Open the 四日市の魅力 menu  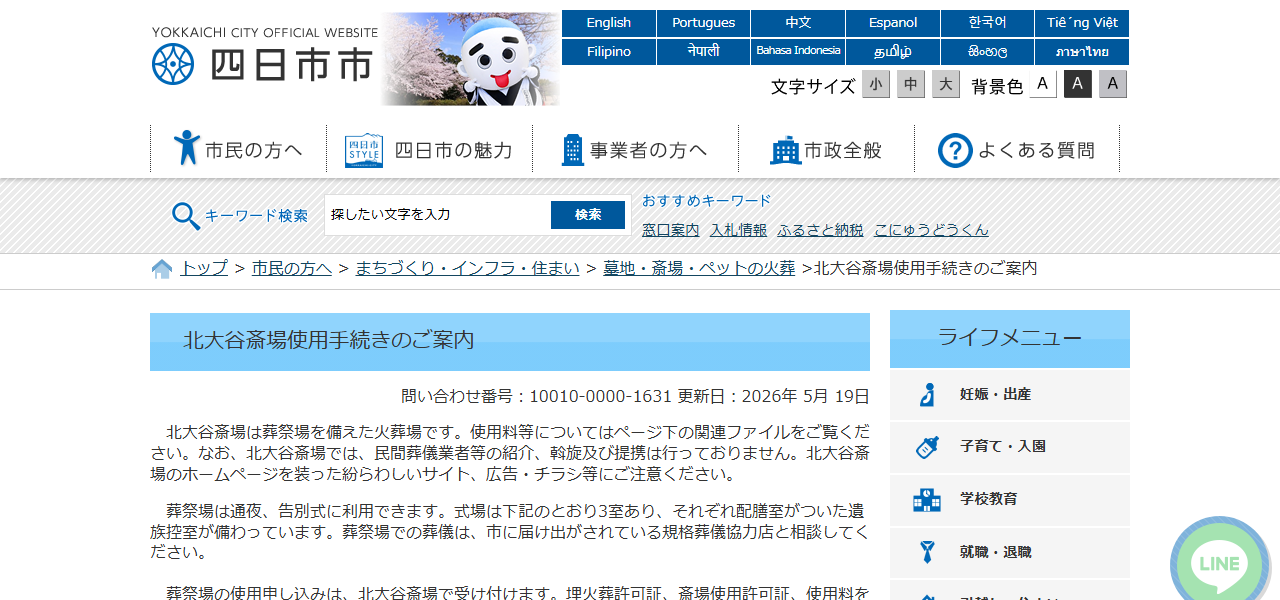coord(429,149)
